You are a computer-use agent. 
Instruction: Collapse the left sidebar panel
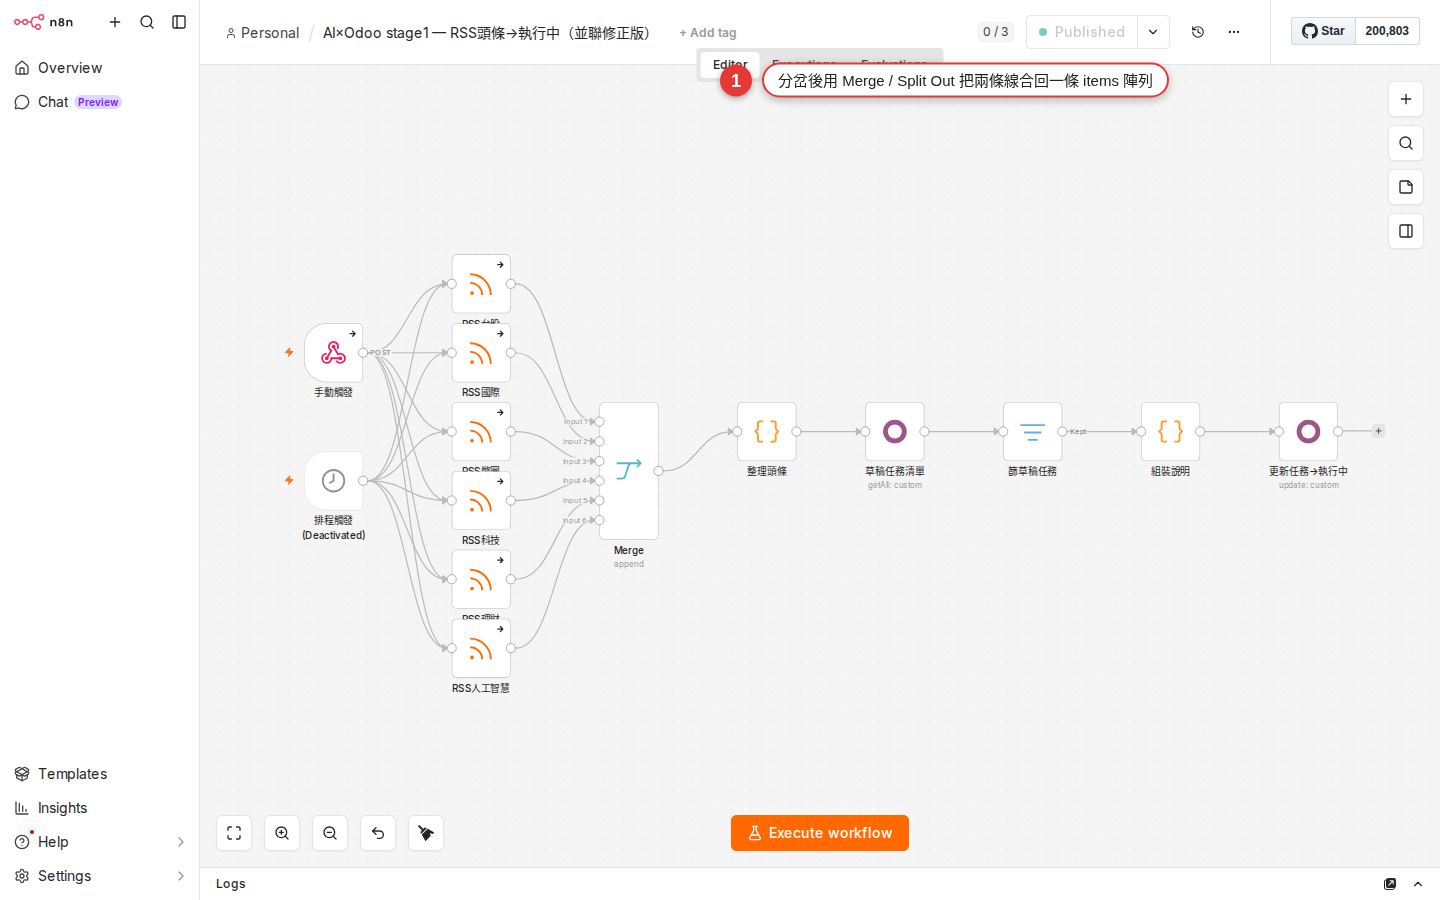point(179,22)
